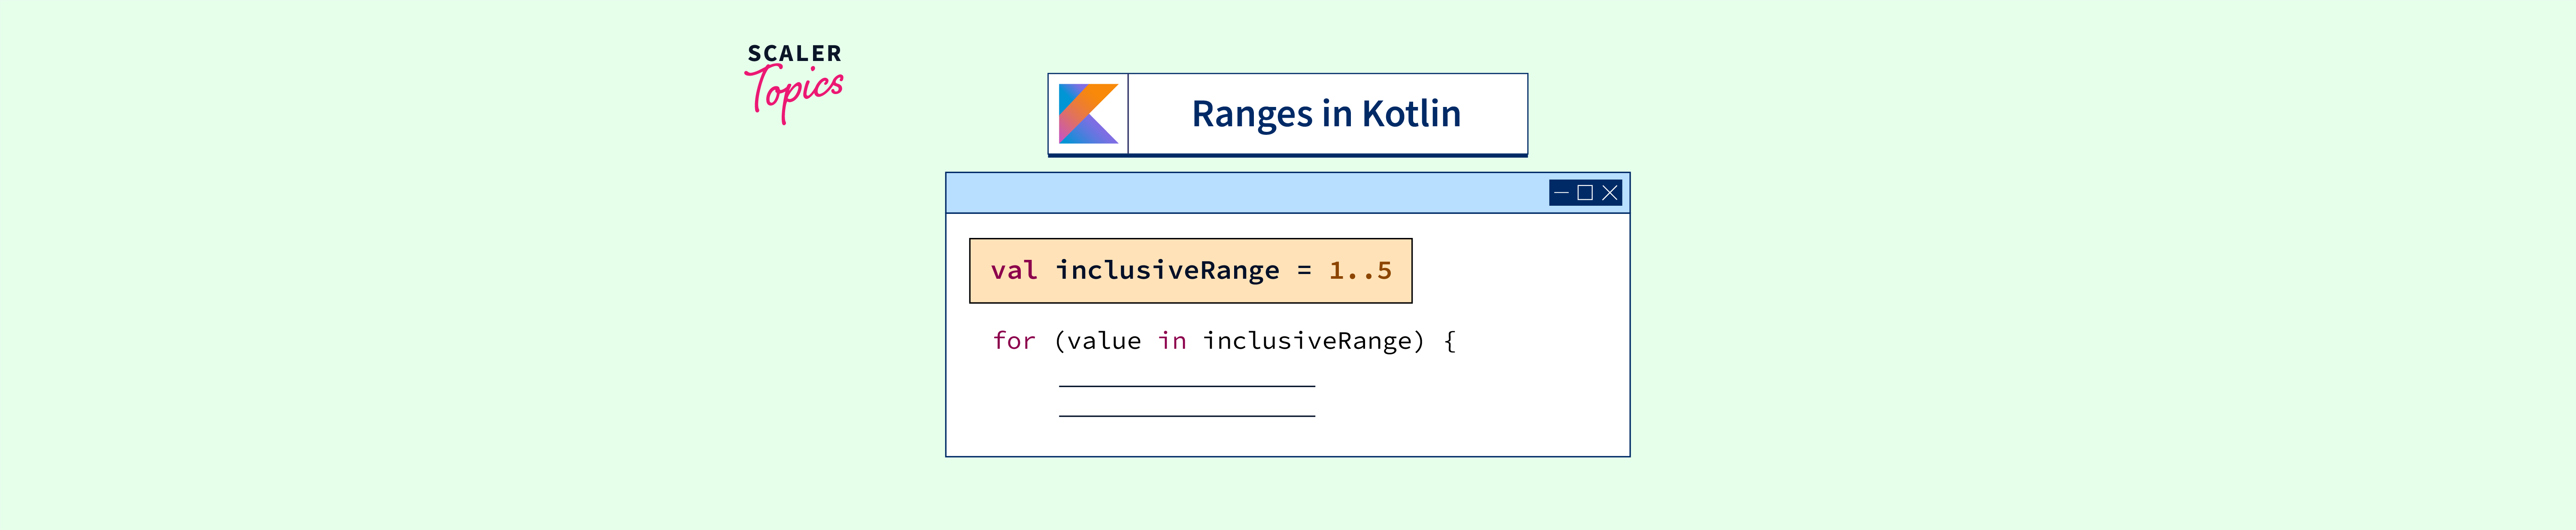The image size is (2576, 530).
Task: Click the second placeholder line in loop
Action: [x=1186, y=416]
